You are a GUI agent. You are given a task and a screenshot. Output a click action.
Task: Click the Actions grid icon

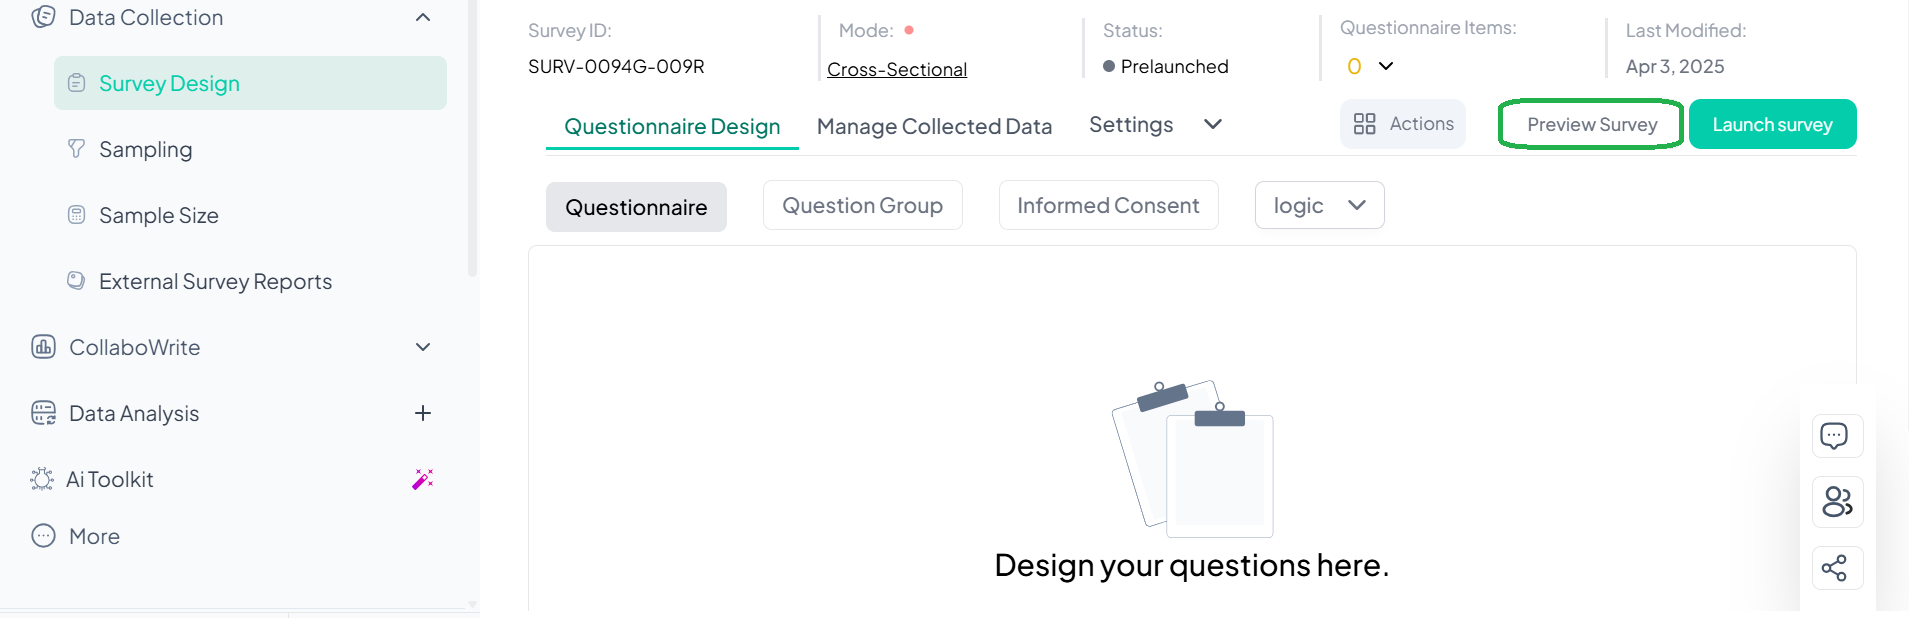coord(1364,124)
